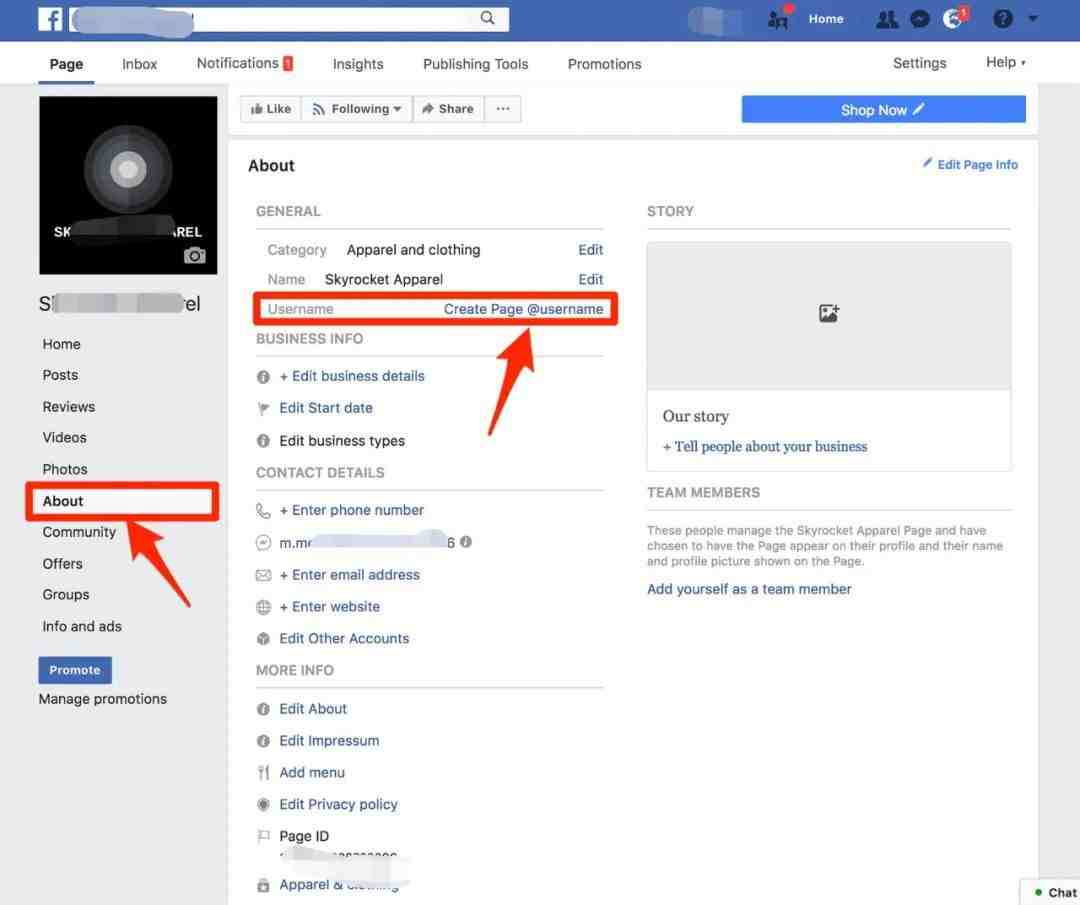Open the globe notifications icon
The width and height of the screenshot is (1080, 905).
tap(953, 19)
